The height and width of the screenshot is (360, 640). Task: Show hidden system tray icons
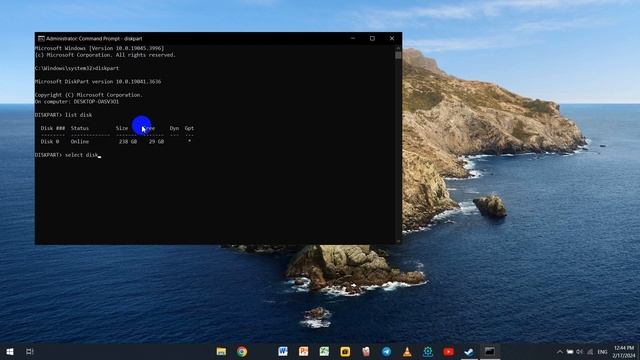[x=560, y=352]
